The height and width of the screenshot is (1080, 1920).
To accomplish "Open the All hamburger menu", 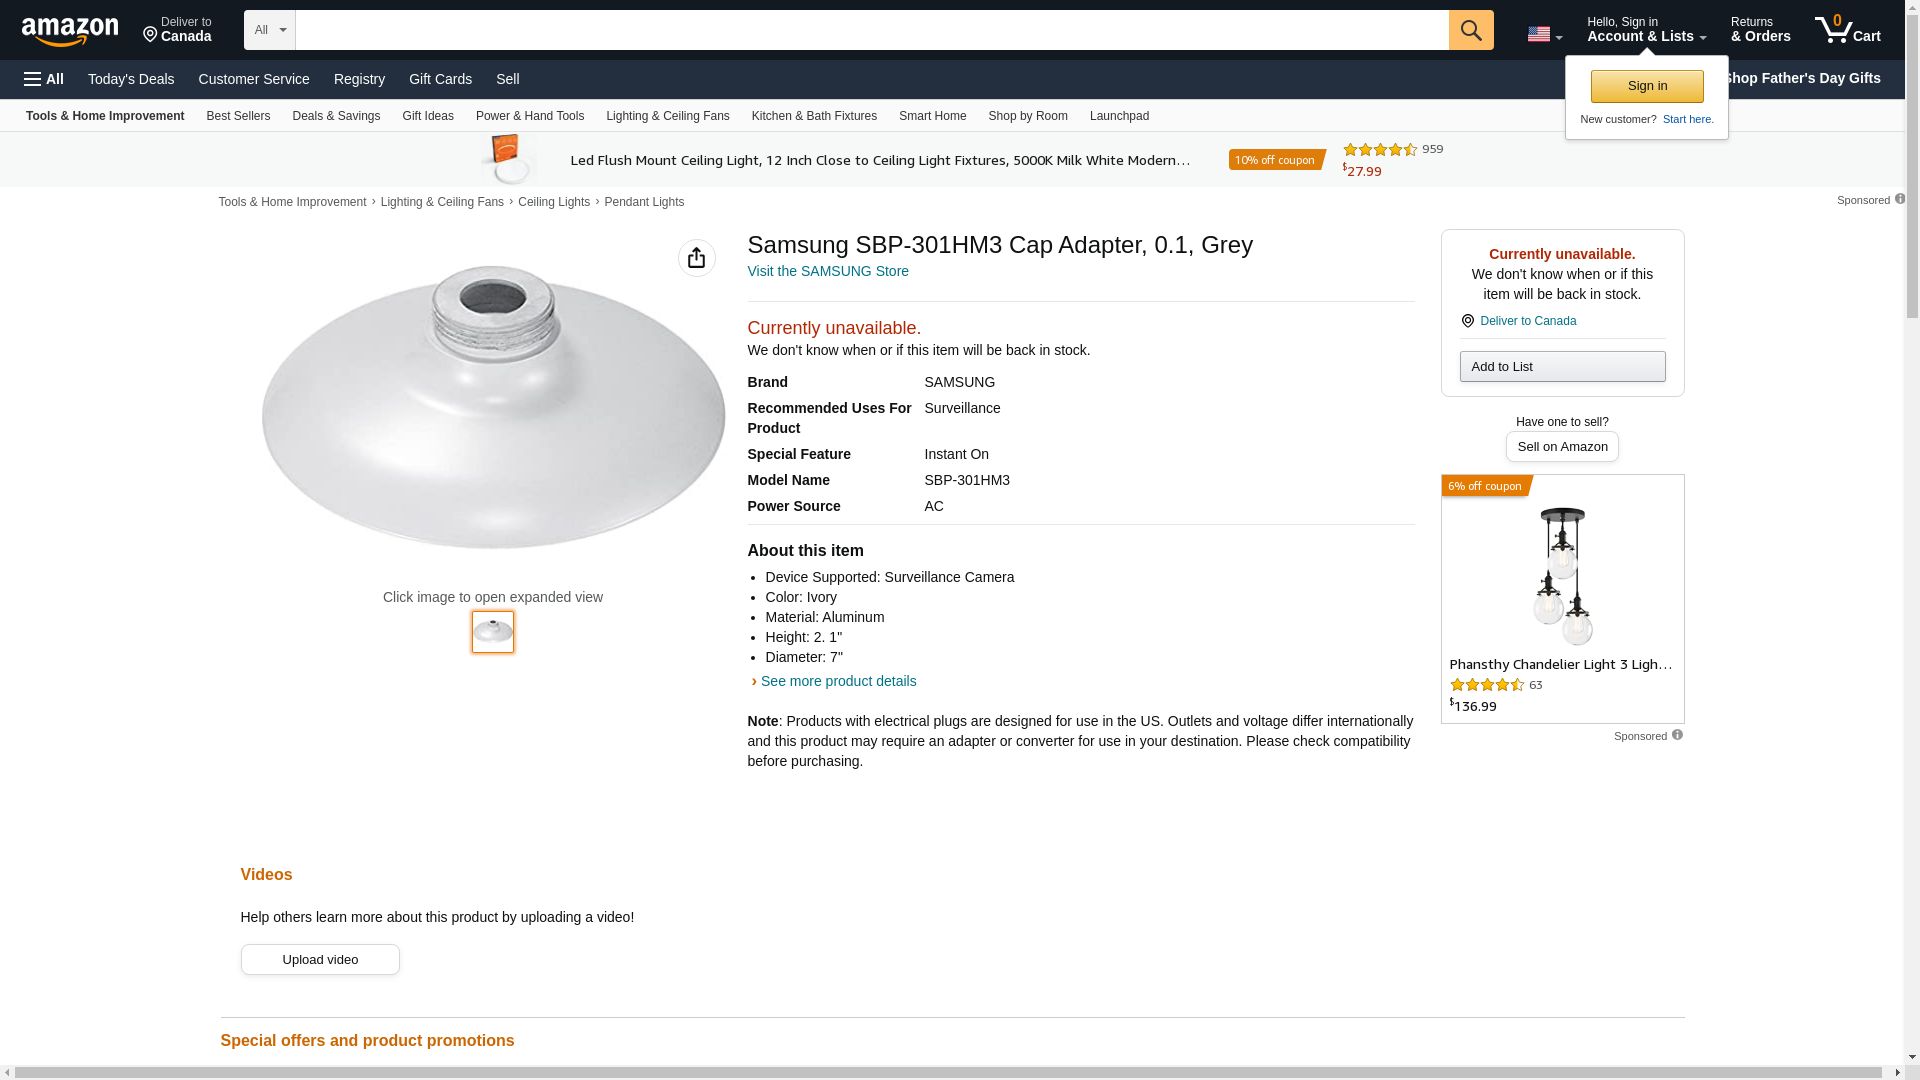I will pyautogui.click(x=44, y=79).
